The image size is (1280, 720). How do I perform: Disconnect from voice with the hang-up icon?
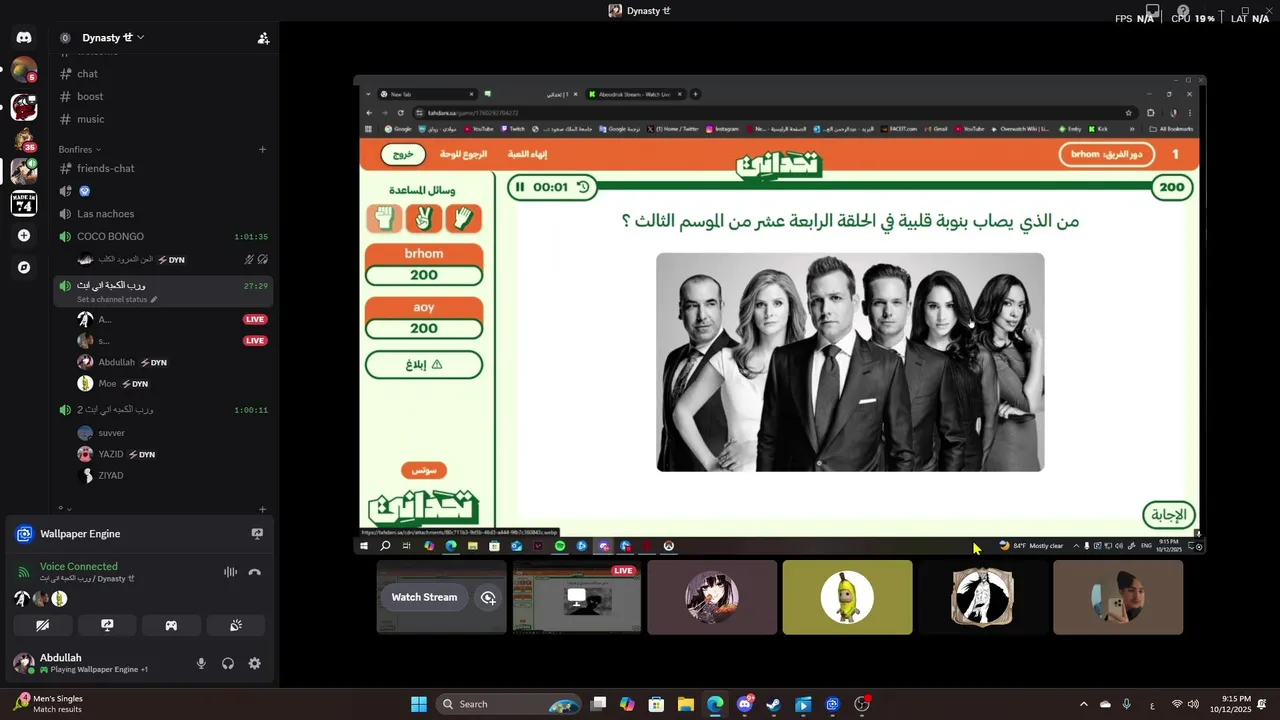(x=254, y=572)
